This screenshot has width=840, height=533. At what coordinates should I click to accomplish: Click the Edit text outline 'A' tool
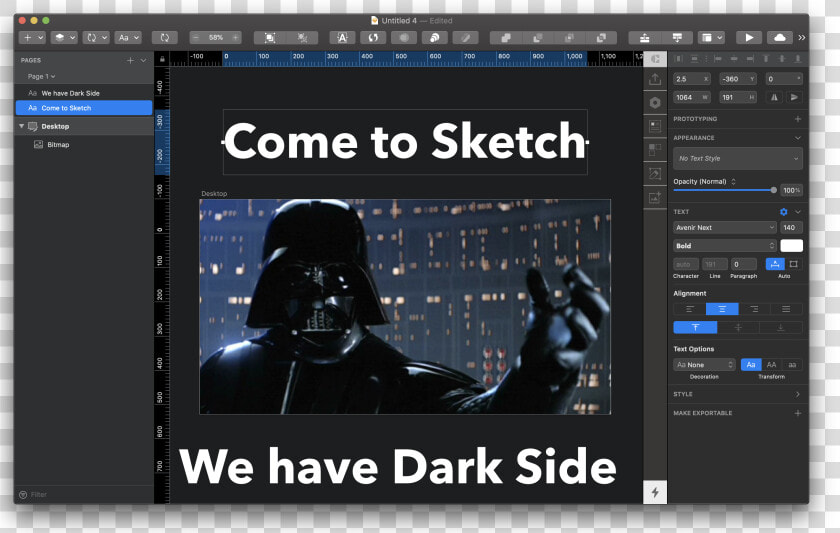[342, 37]
